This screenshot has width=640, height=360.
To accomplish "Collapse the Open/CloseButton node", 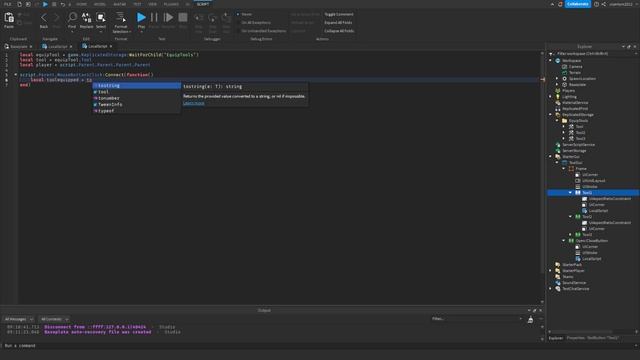I will pyautogui.click(x=564, y=240).
